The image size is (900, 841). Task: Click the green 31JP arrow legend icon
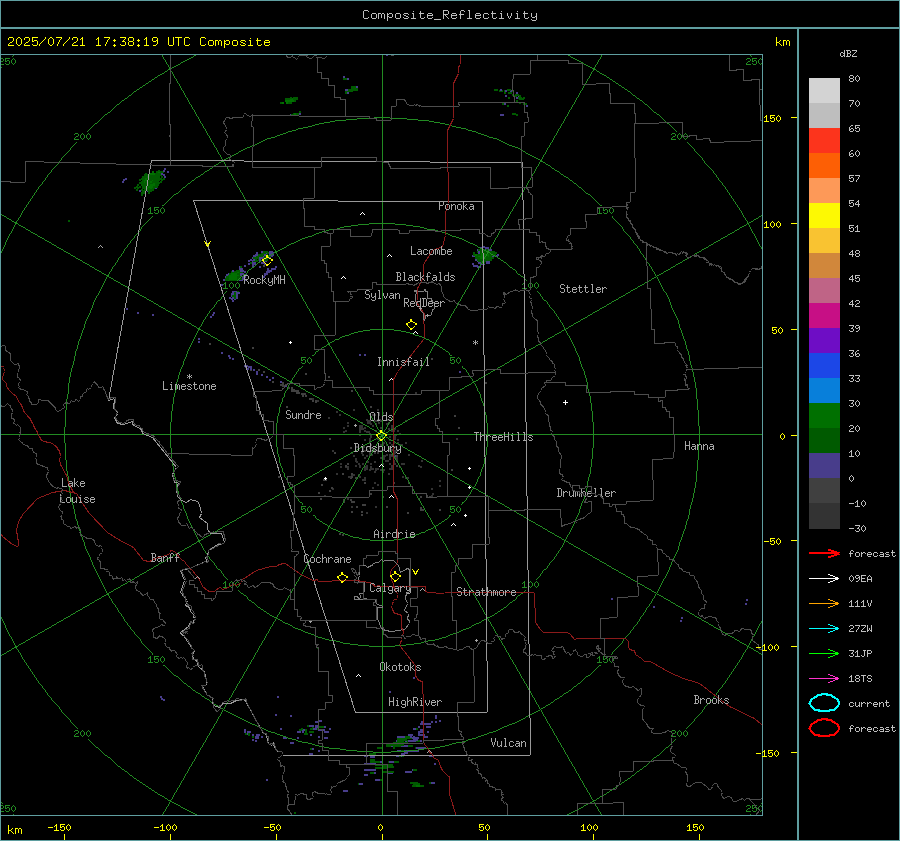pyautogui.click(x=824, y=653)
